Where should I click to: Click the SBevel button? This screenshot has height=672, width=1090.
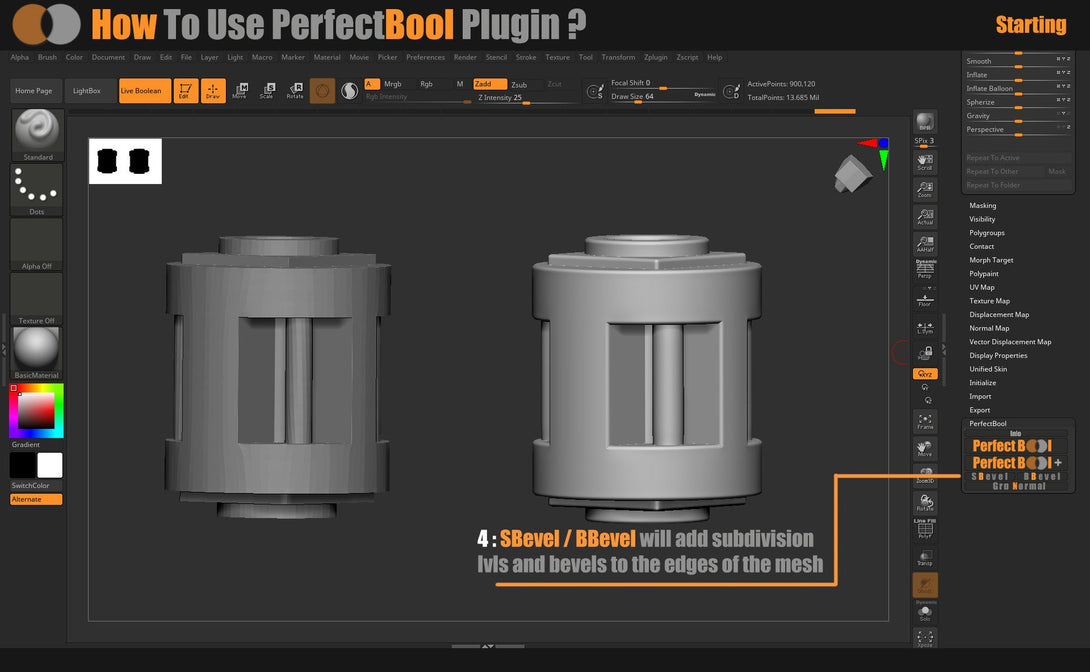pyautogui.click(x=989, y=477)
